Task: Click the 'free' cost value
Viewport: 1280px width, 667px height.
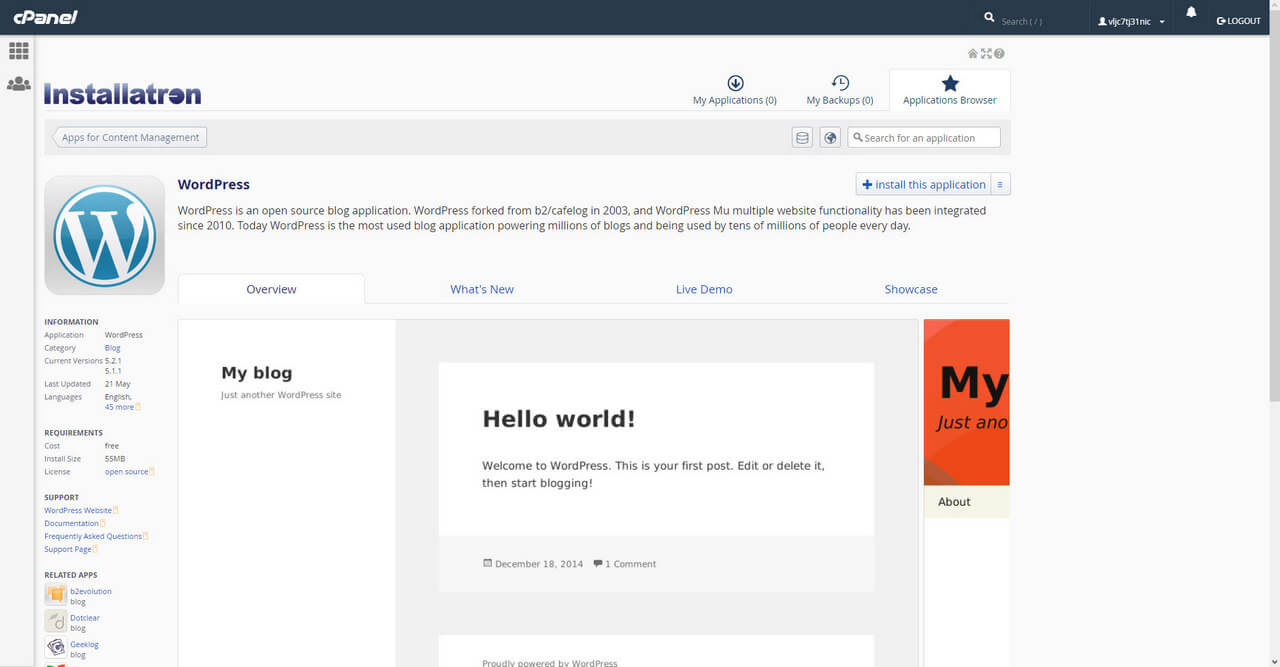Action: [x=112, y=446]
